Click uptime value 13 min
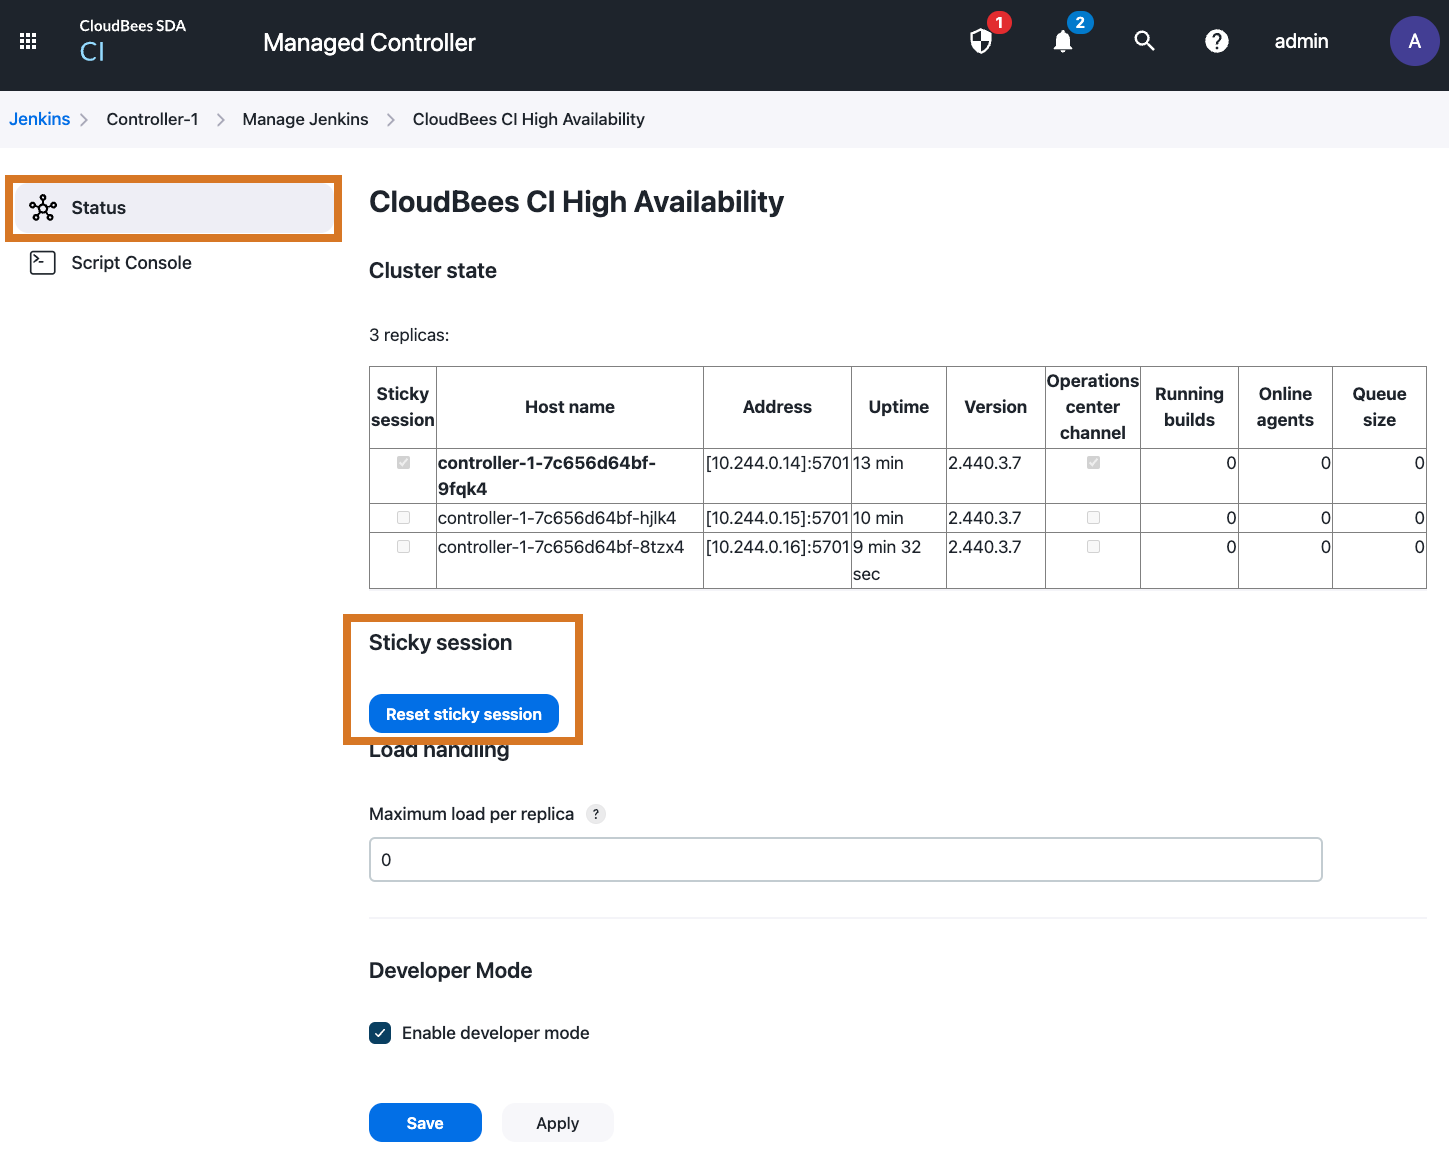Screen dimensions: 1449x1168 pos(878,463)
